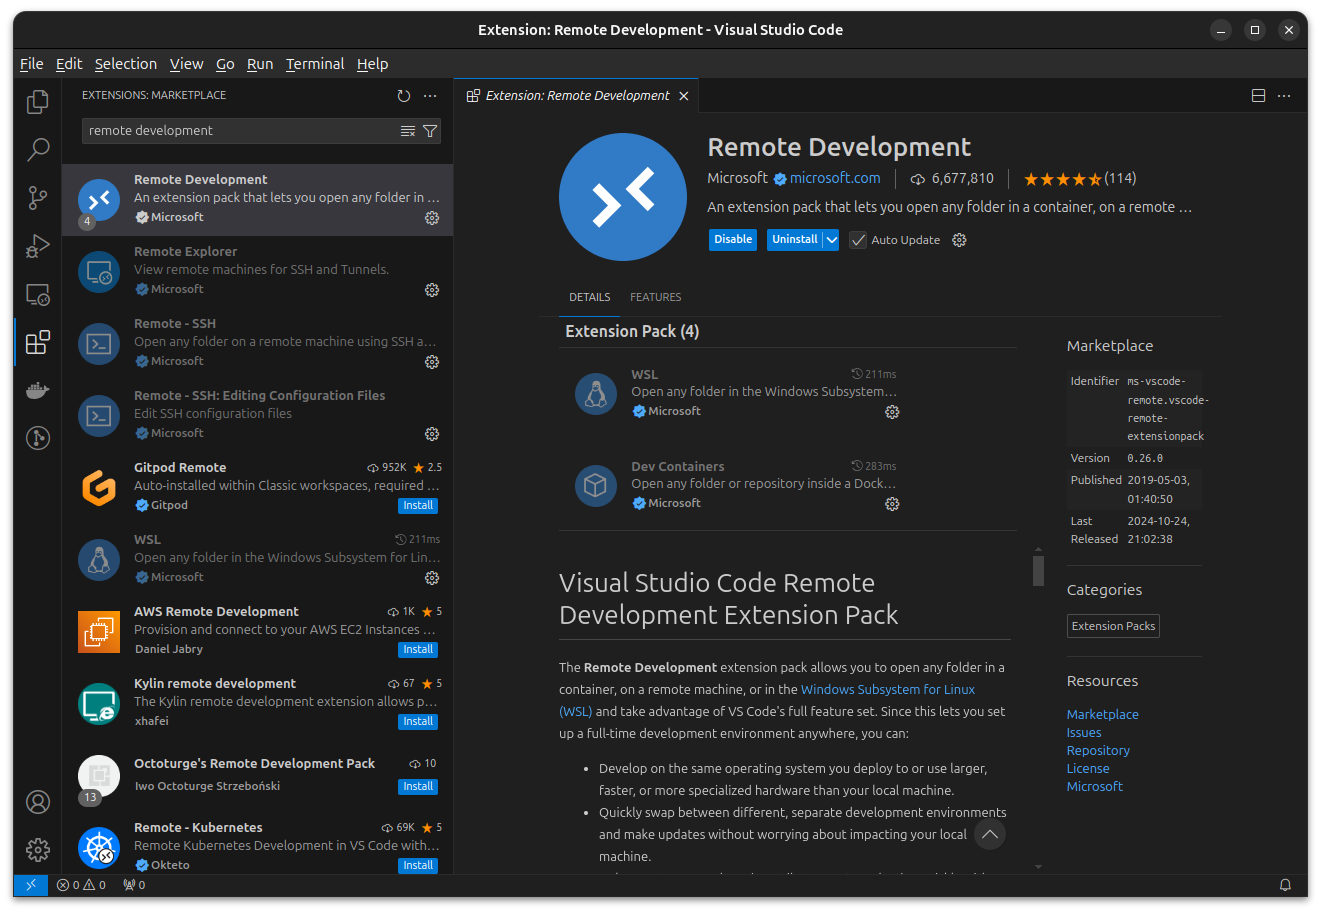
Task: Open the Microsoft resource link
Action: (1095, 786)
